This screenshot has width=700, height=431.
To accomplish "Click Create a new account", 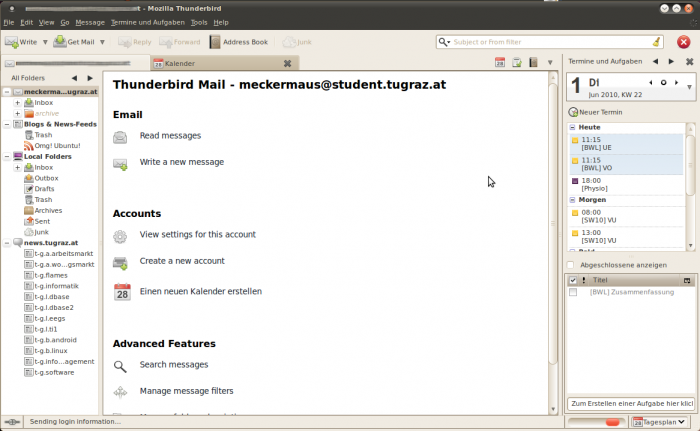I will click(182, 261).
